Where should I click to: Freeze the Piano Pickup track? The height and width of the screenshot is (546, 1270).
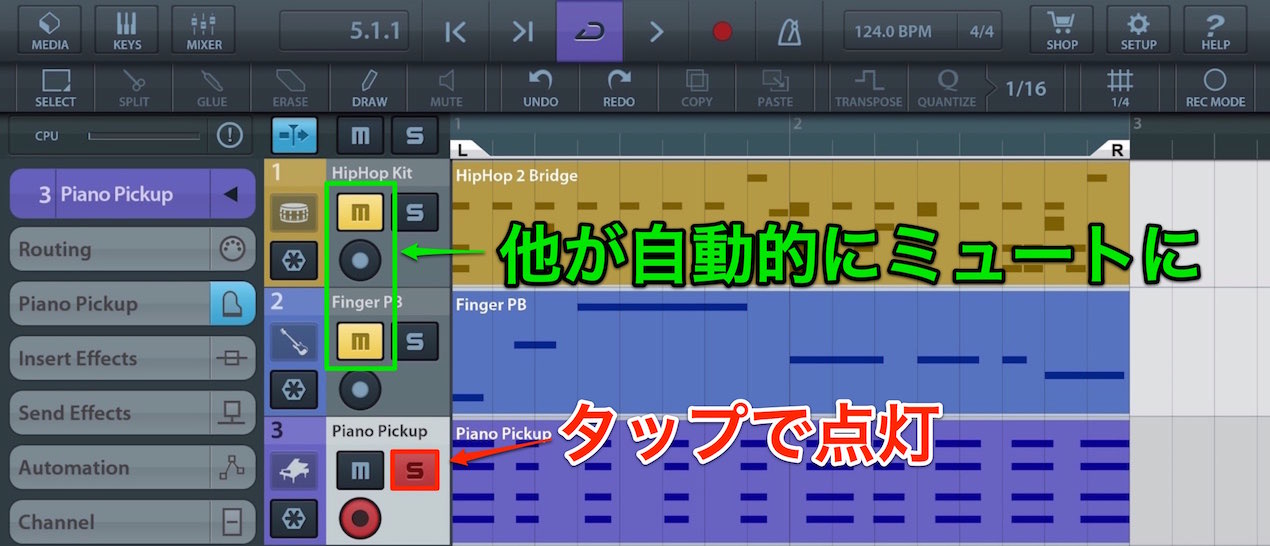[294, 518]
